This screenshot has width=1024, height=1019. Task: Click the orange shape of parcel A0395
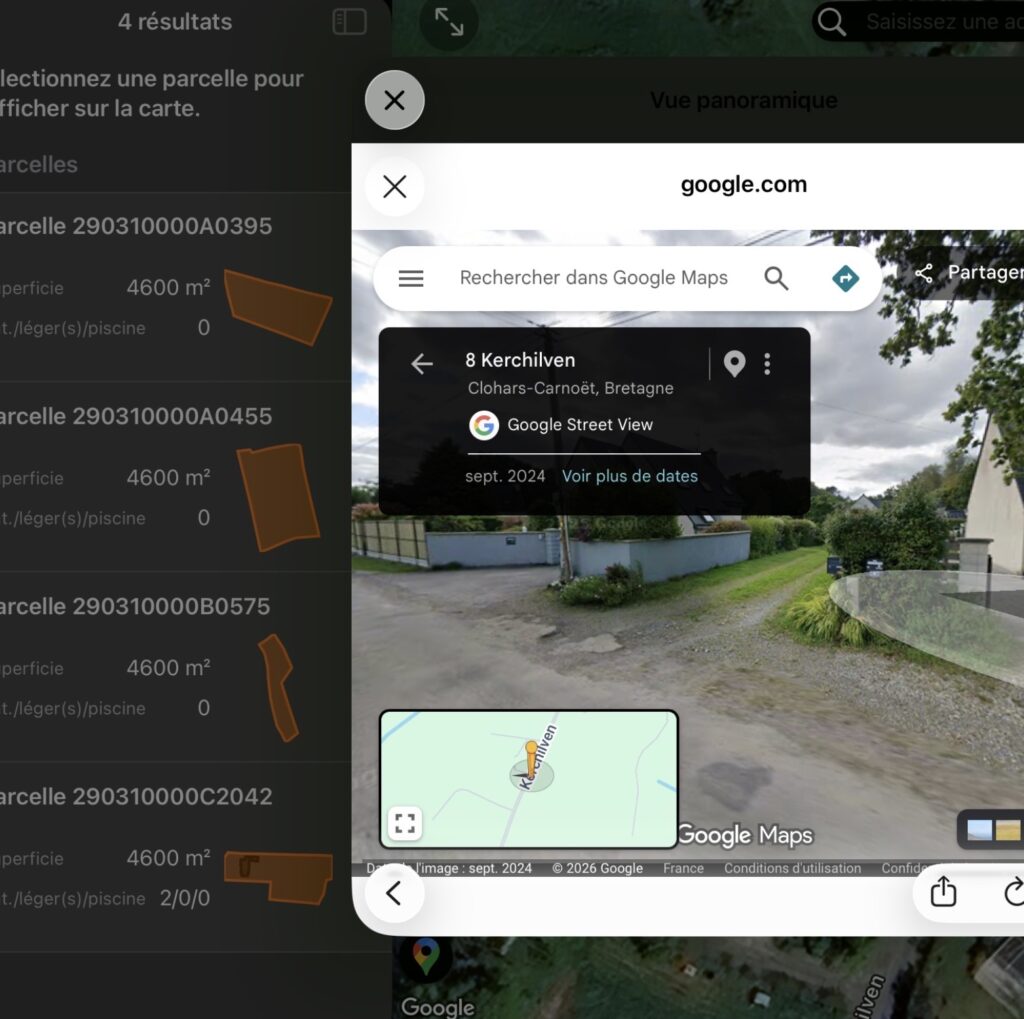[278, 306]
